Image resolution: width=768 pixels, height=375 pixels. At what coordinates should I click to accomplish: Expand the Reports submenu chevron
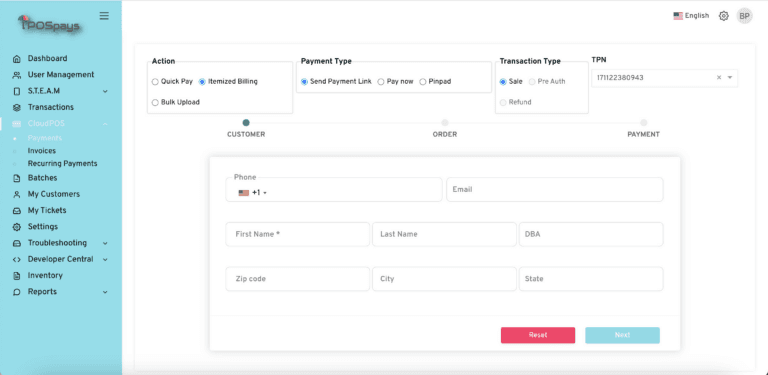click(x=105, y=292)
